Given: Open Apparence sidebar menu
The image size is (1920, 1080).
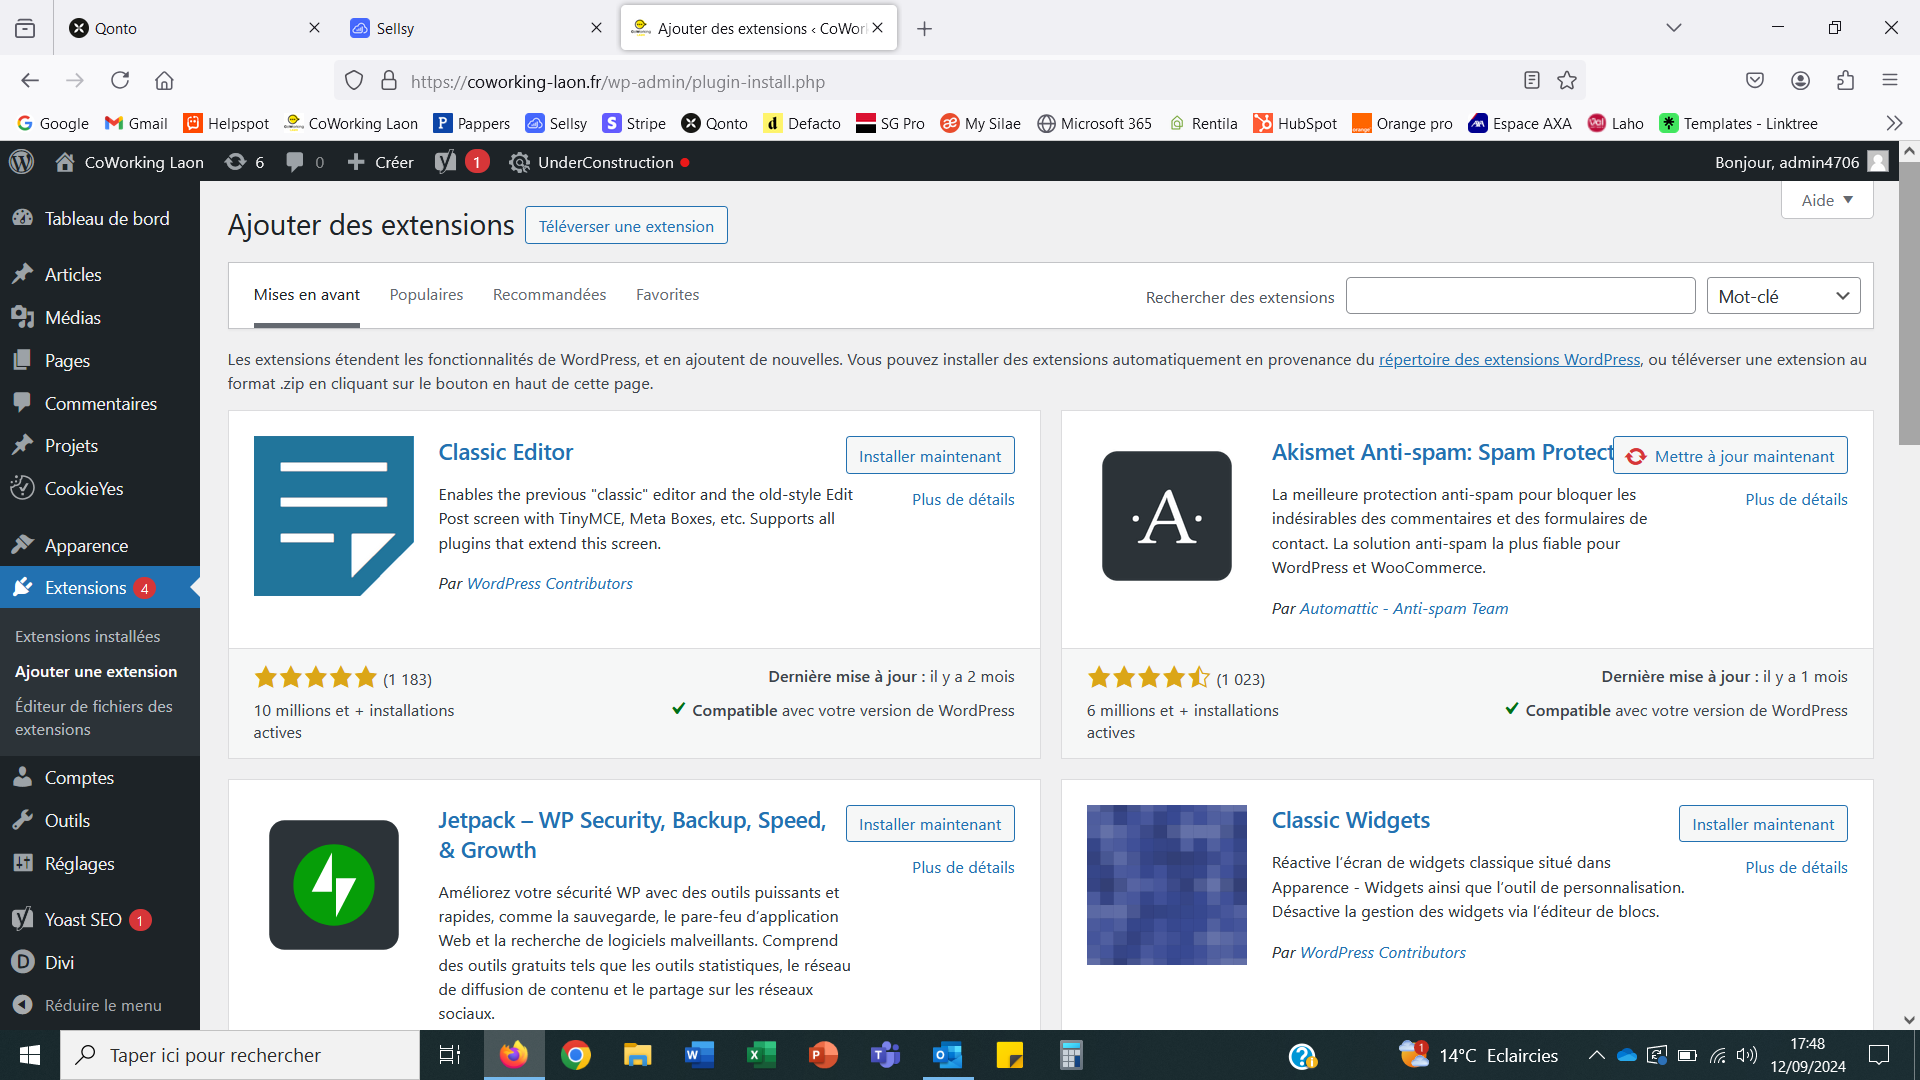Looking at the screenshot, I should [x=100, y=545].
